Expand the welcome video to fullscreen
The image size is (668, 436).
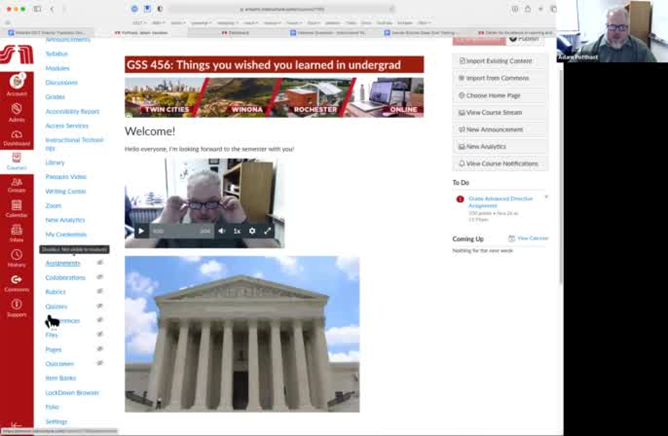268,231
